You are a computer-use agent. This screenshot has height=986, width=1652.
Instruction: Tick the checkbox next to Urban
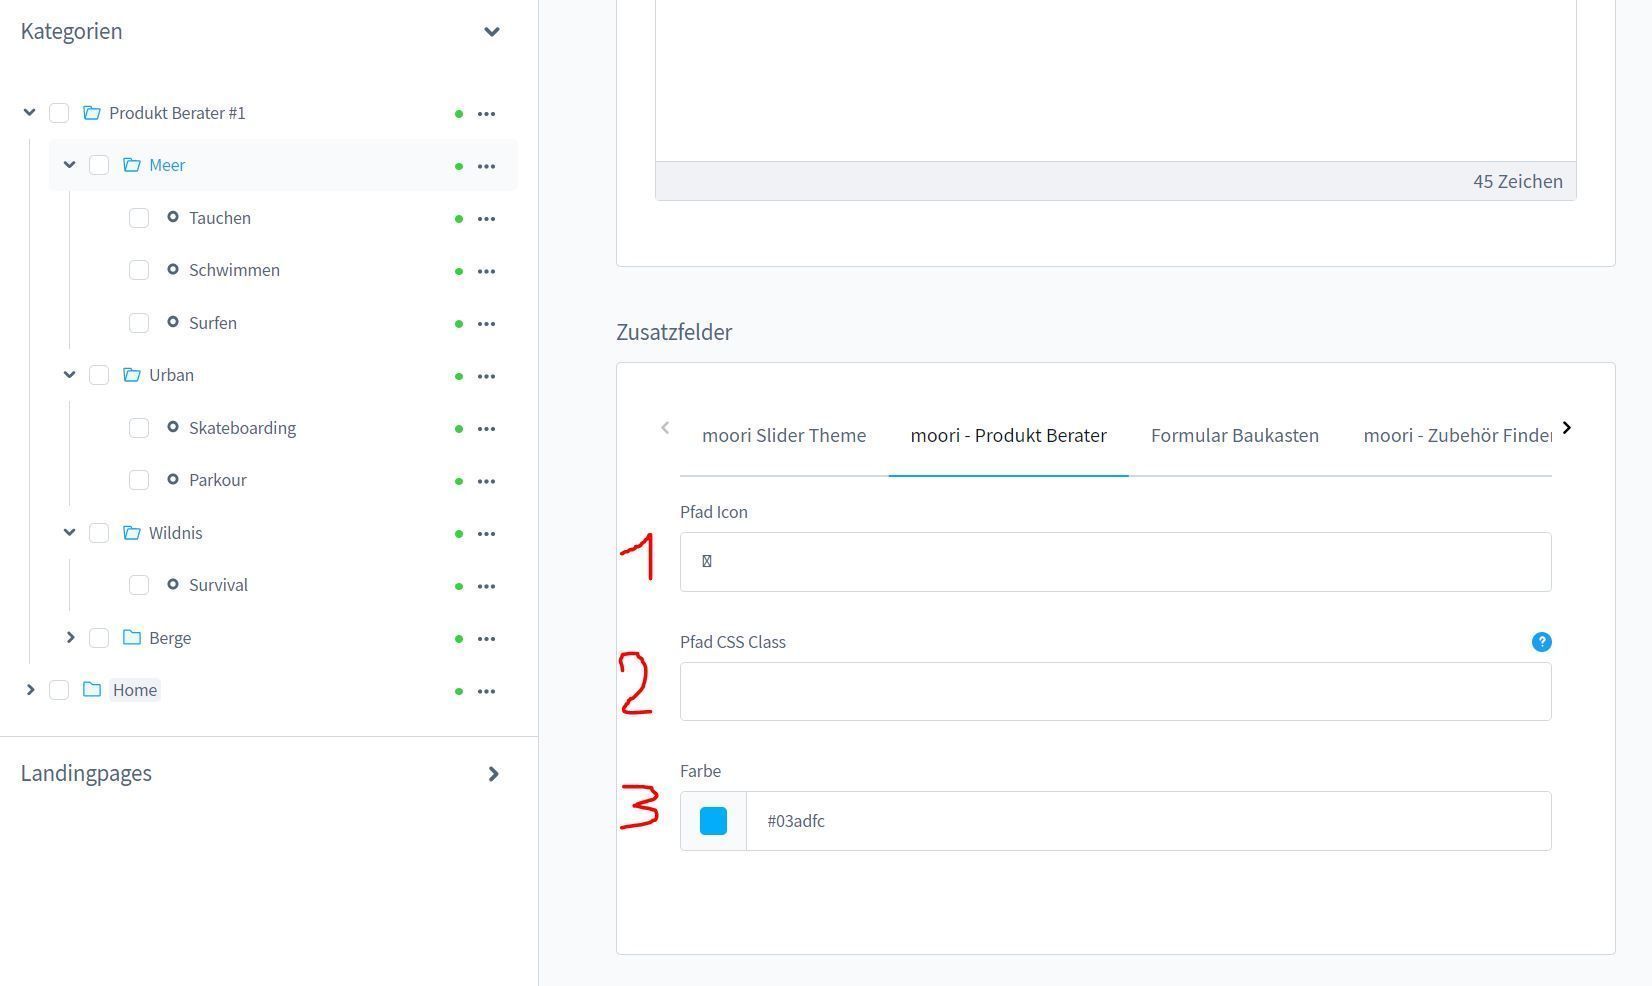pos(99,375)
